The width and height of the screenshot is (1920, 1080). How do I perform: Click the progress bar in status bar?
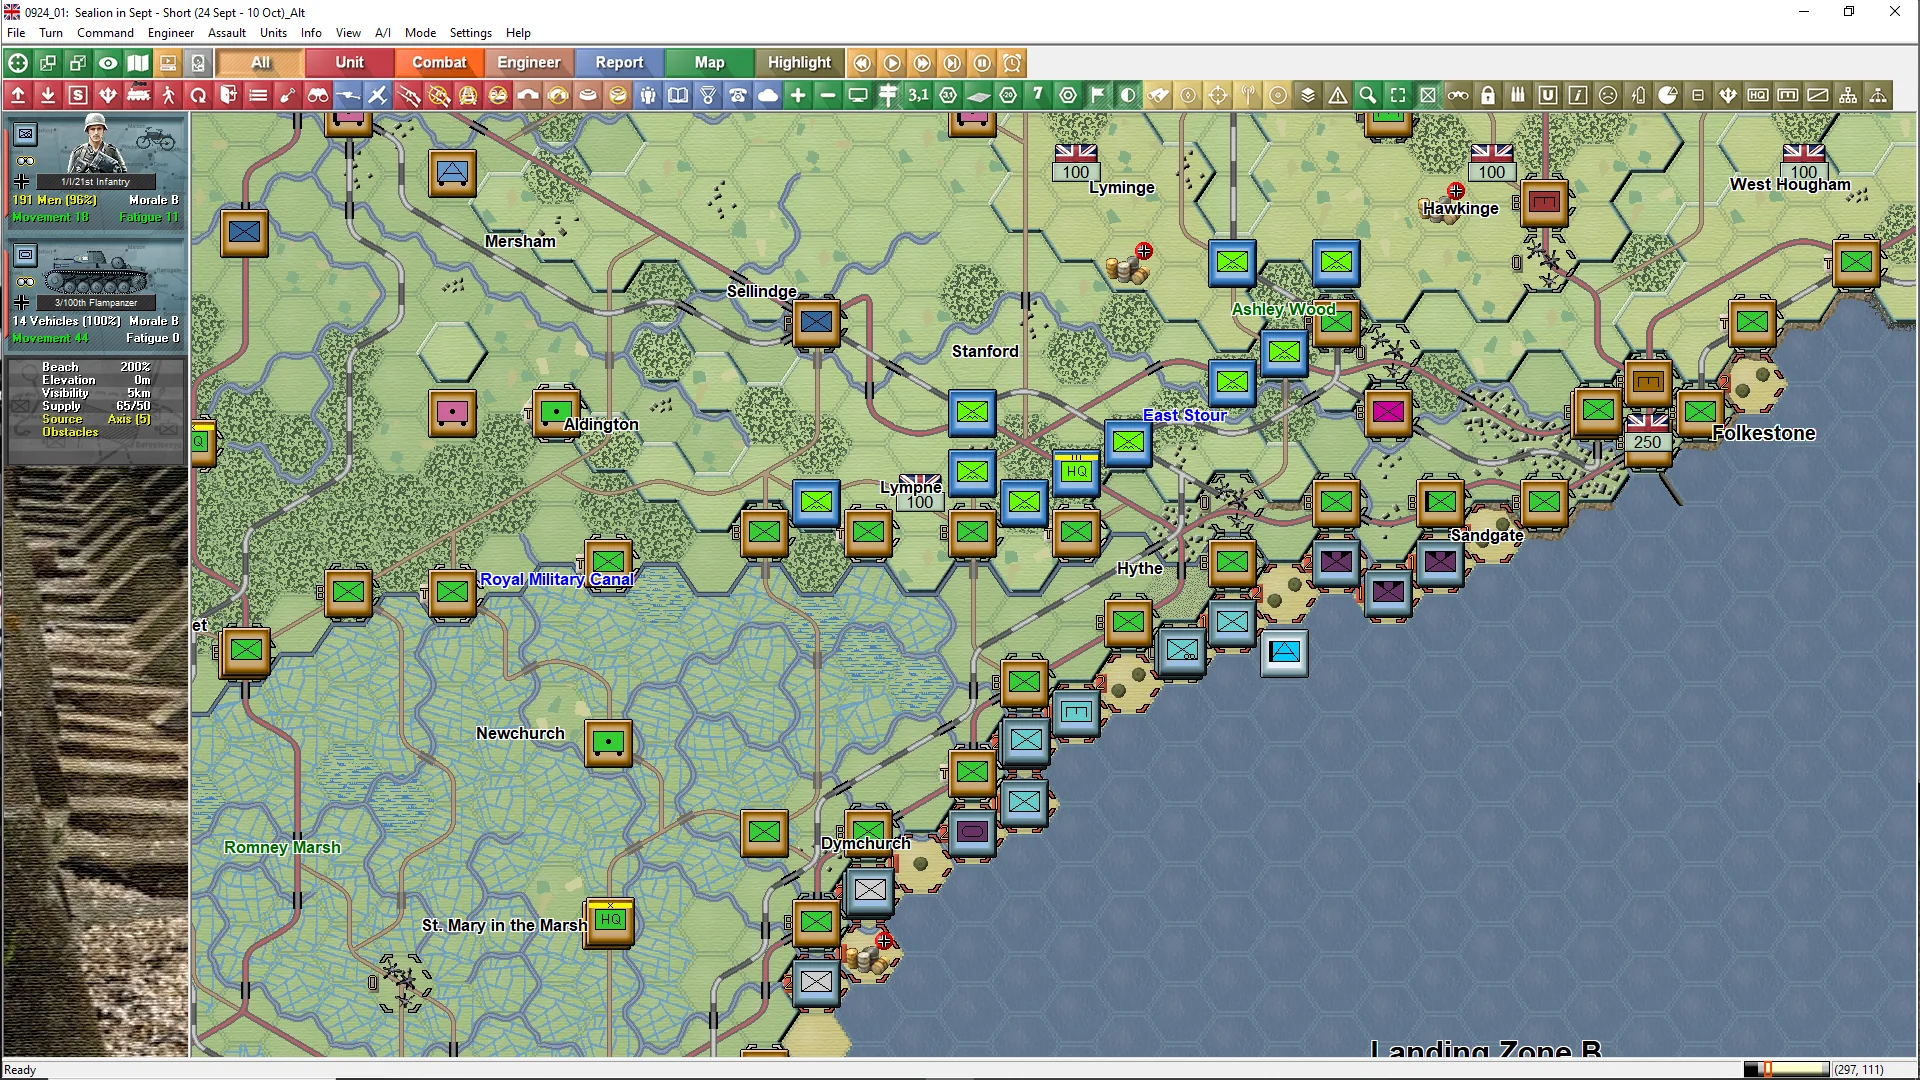[x=1786, y=1069]
